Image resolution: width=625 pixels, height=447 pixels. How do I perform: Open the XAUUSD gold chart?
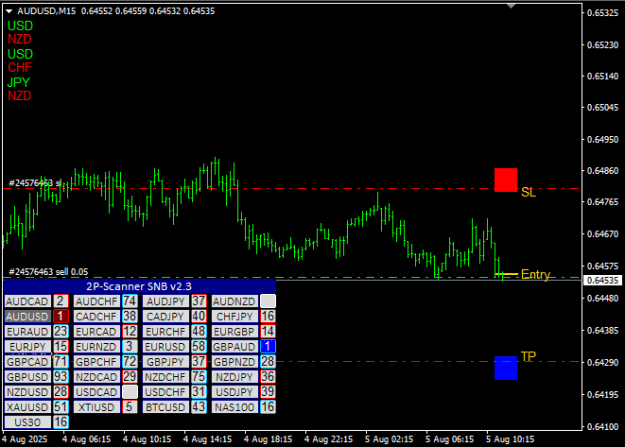[x=28, y=407]
